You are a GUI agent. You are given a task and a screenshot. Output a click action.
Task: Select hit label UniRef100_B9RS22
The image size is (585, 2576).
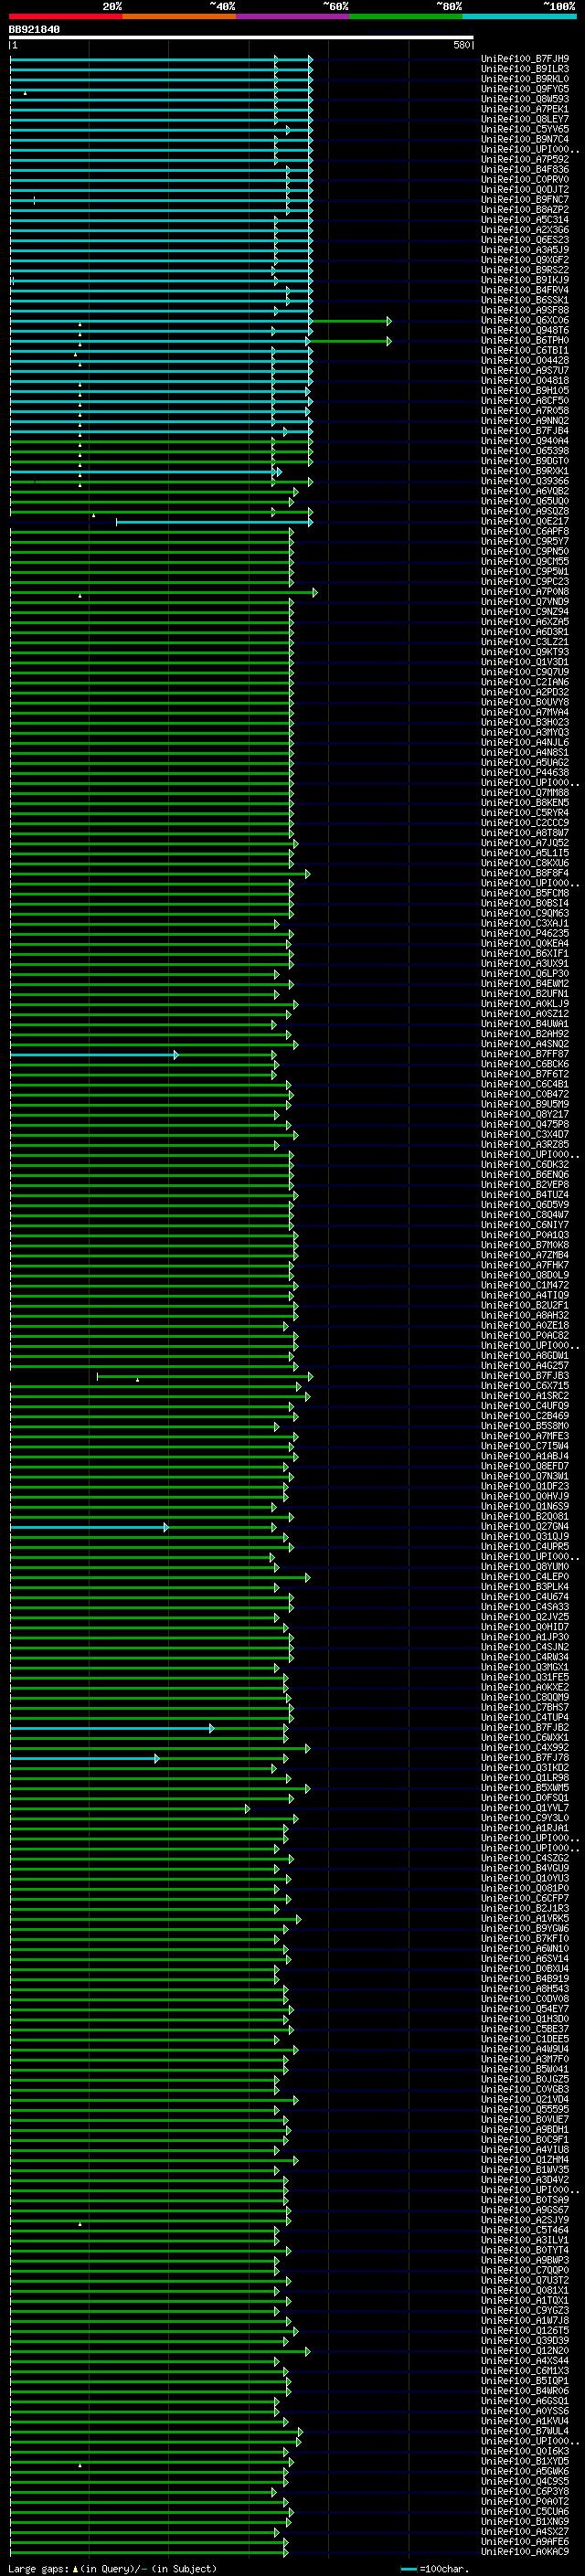point(525,270)
